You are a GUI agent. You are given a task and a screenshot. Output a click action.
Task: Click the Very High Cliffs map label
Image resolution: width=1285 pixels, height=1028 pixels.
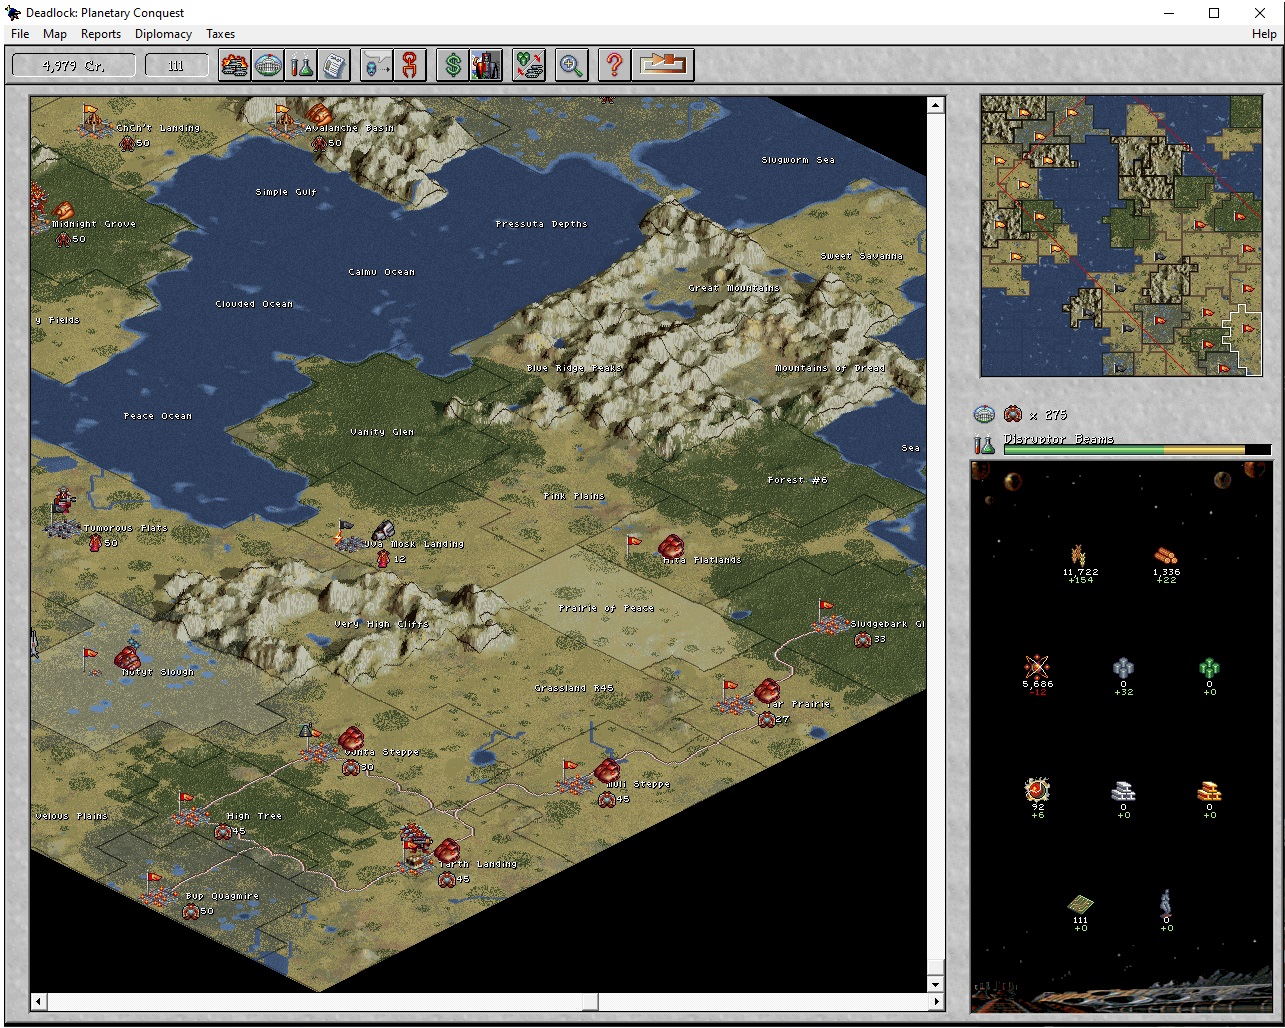click(381, 624)
